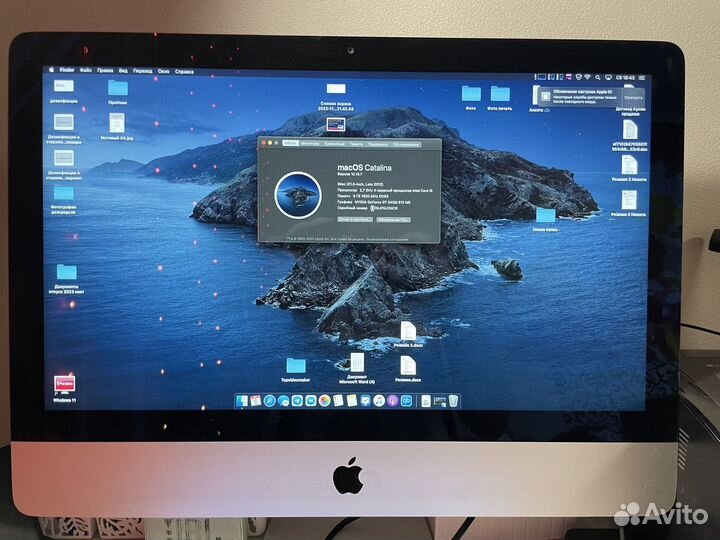The width and height of the screenshot is (720, 540).
Task: Switch to the Обслуживание tab
Action: point(406,145)
